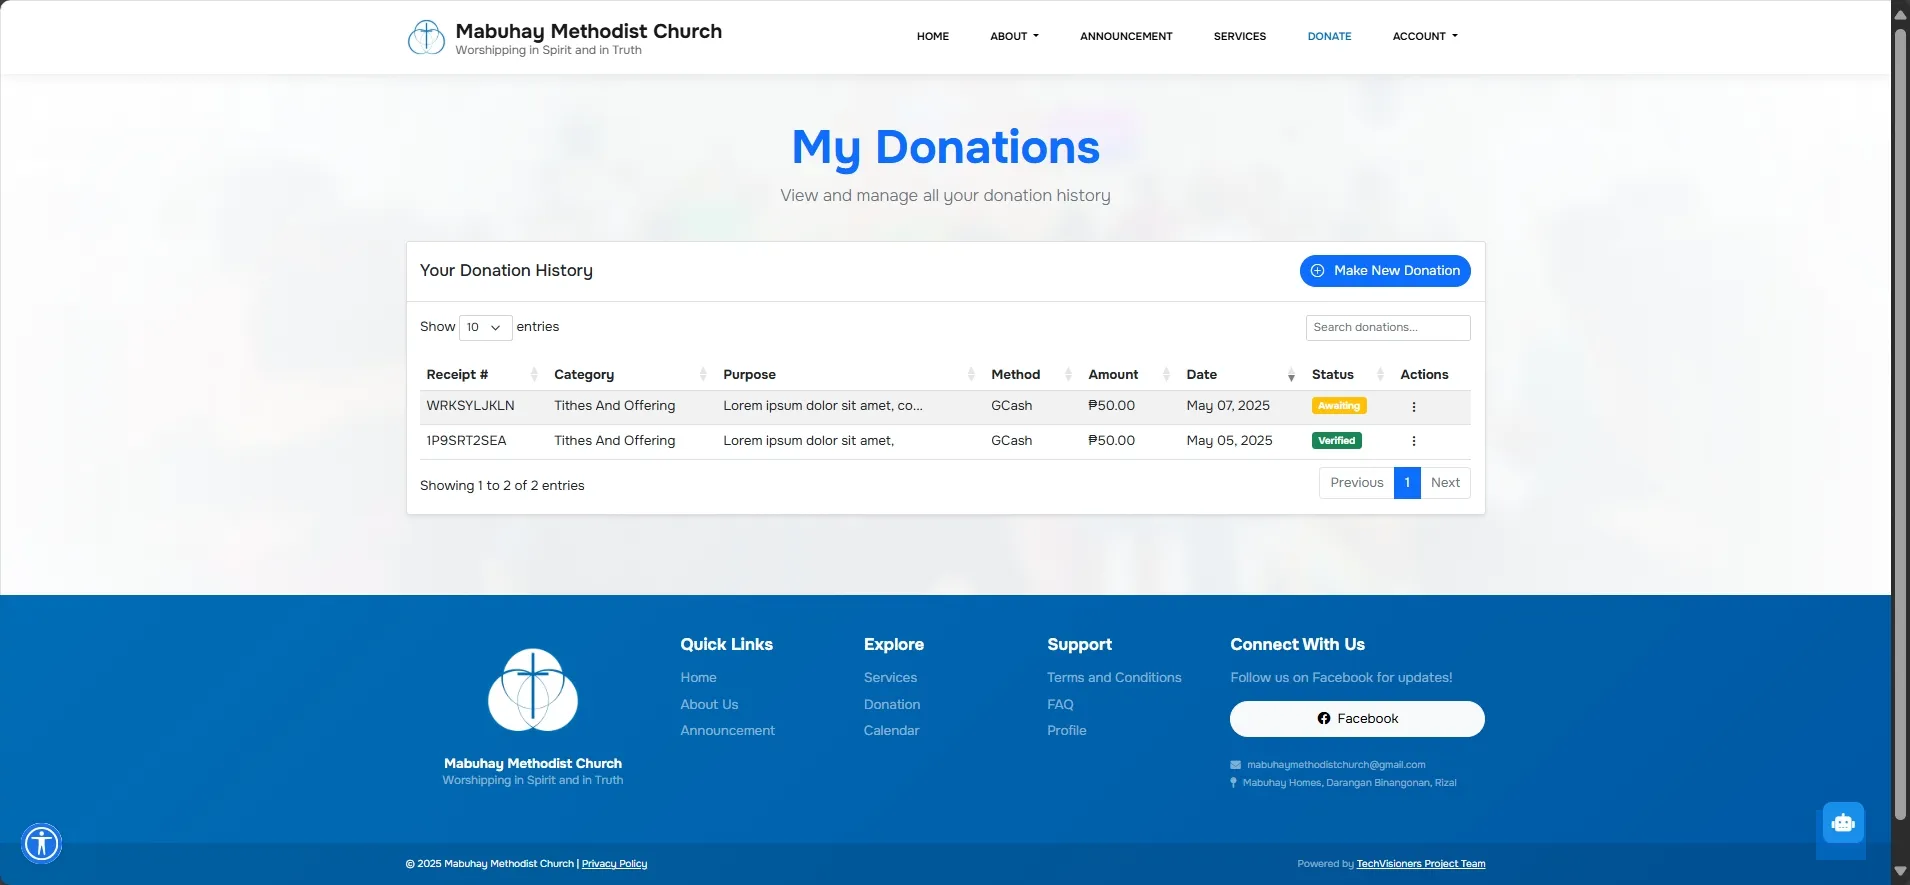Open the show entries count dropdown
Screen dimensions: 1910x885
[485, 328]
